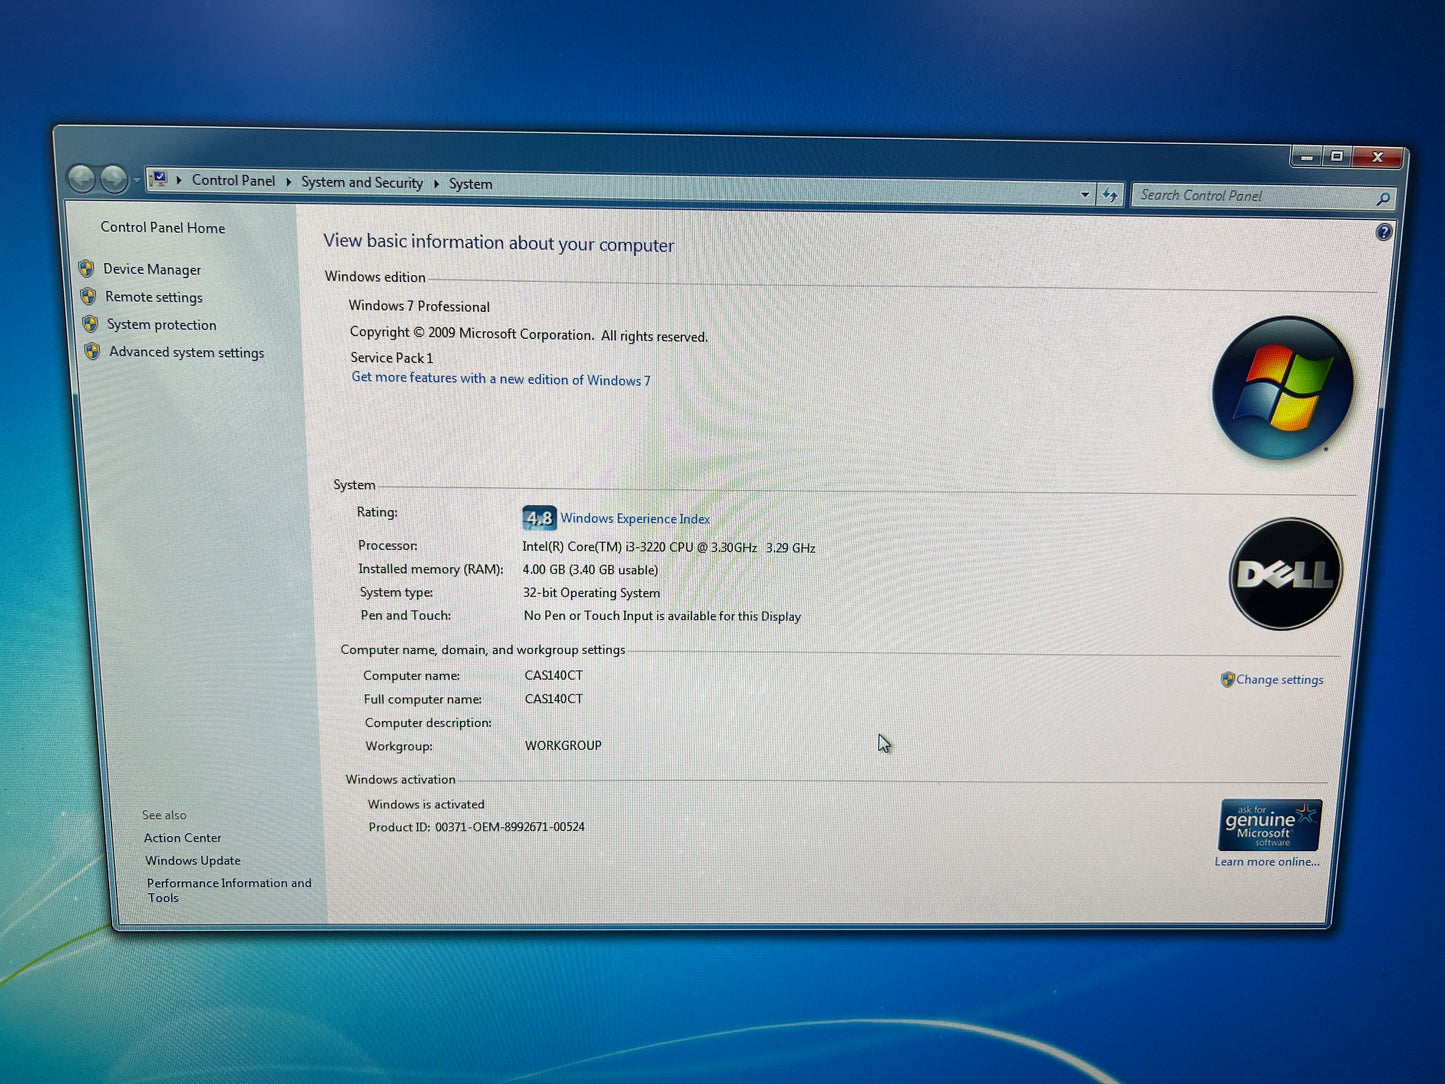This screenshot has width=1445, height=1084.
Task: Open the recent pages dropdown arrow
Action: pos(137,181)
